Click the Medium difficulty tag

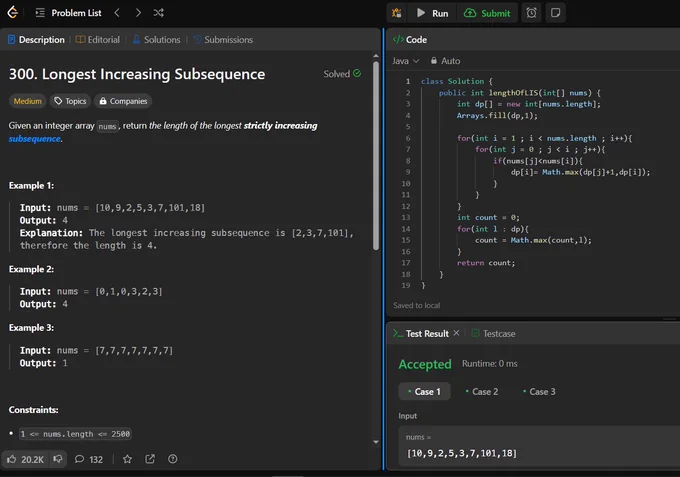point(28,101)
